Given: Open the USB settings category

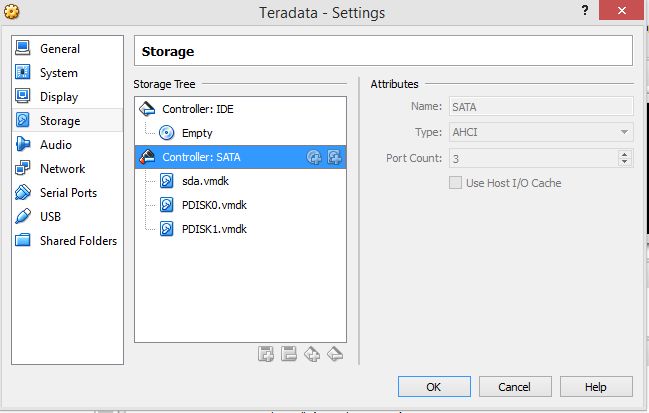Looking at the screenshot, I should [x=67, y=216].
